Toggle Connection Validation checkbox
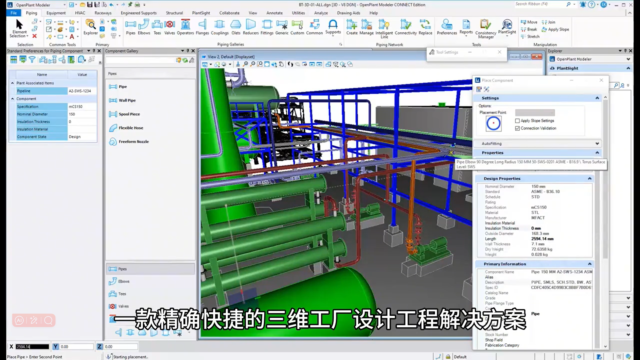The image size is (640, 360). click(x=518, y=128)
